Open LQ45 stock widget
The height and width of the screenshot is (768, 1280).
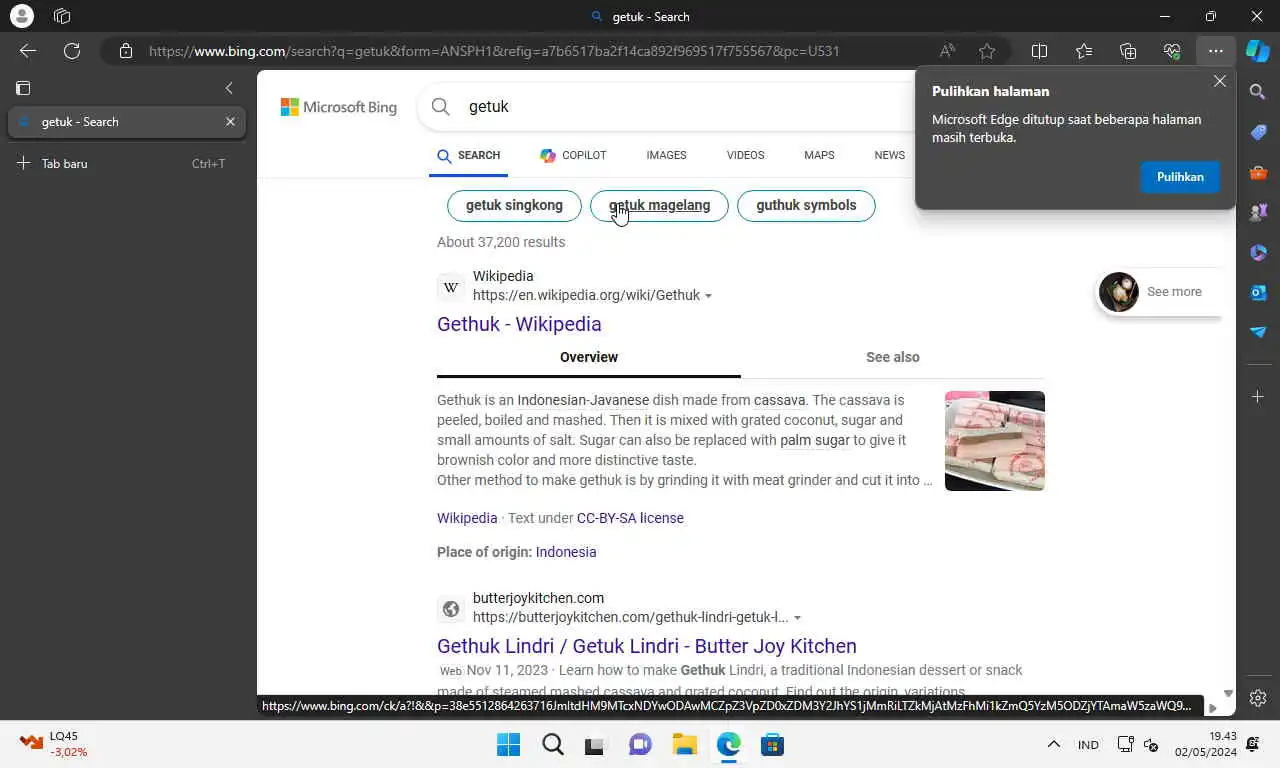tap(53, 744)
